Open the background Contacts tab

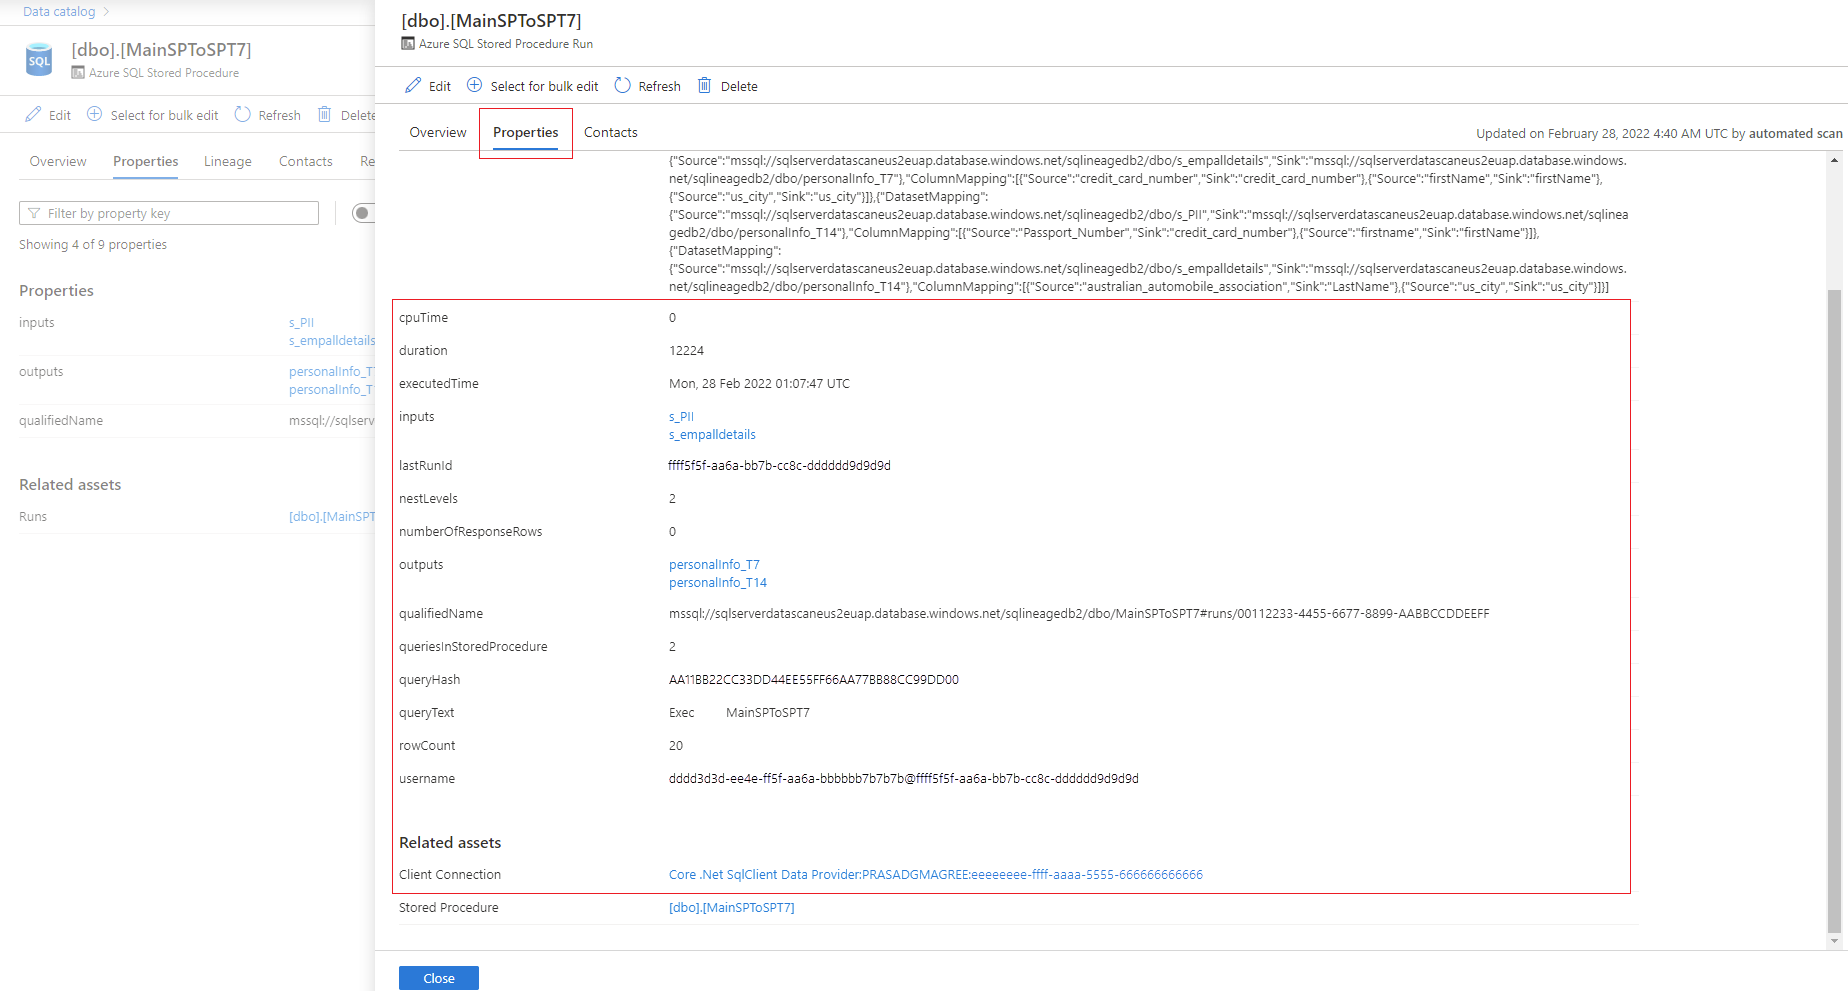pos(306,161)
